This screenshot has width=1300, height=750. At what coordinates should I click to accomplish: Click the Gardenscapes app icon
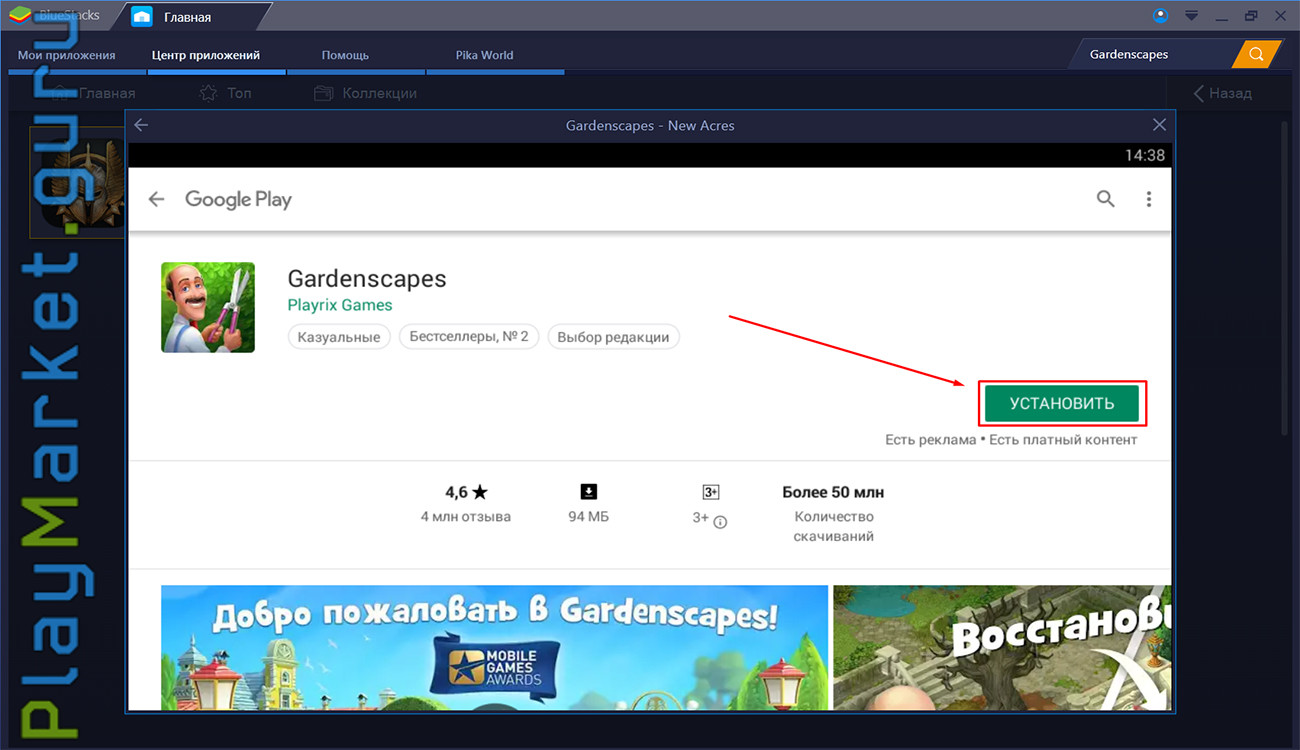point(208,307)
